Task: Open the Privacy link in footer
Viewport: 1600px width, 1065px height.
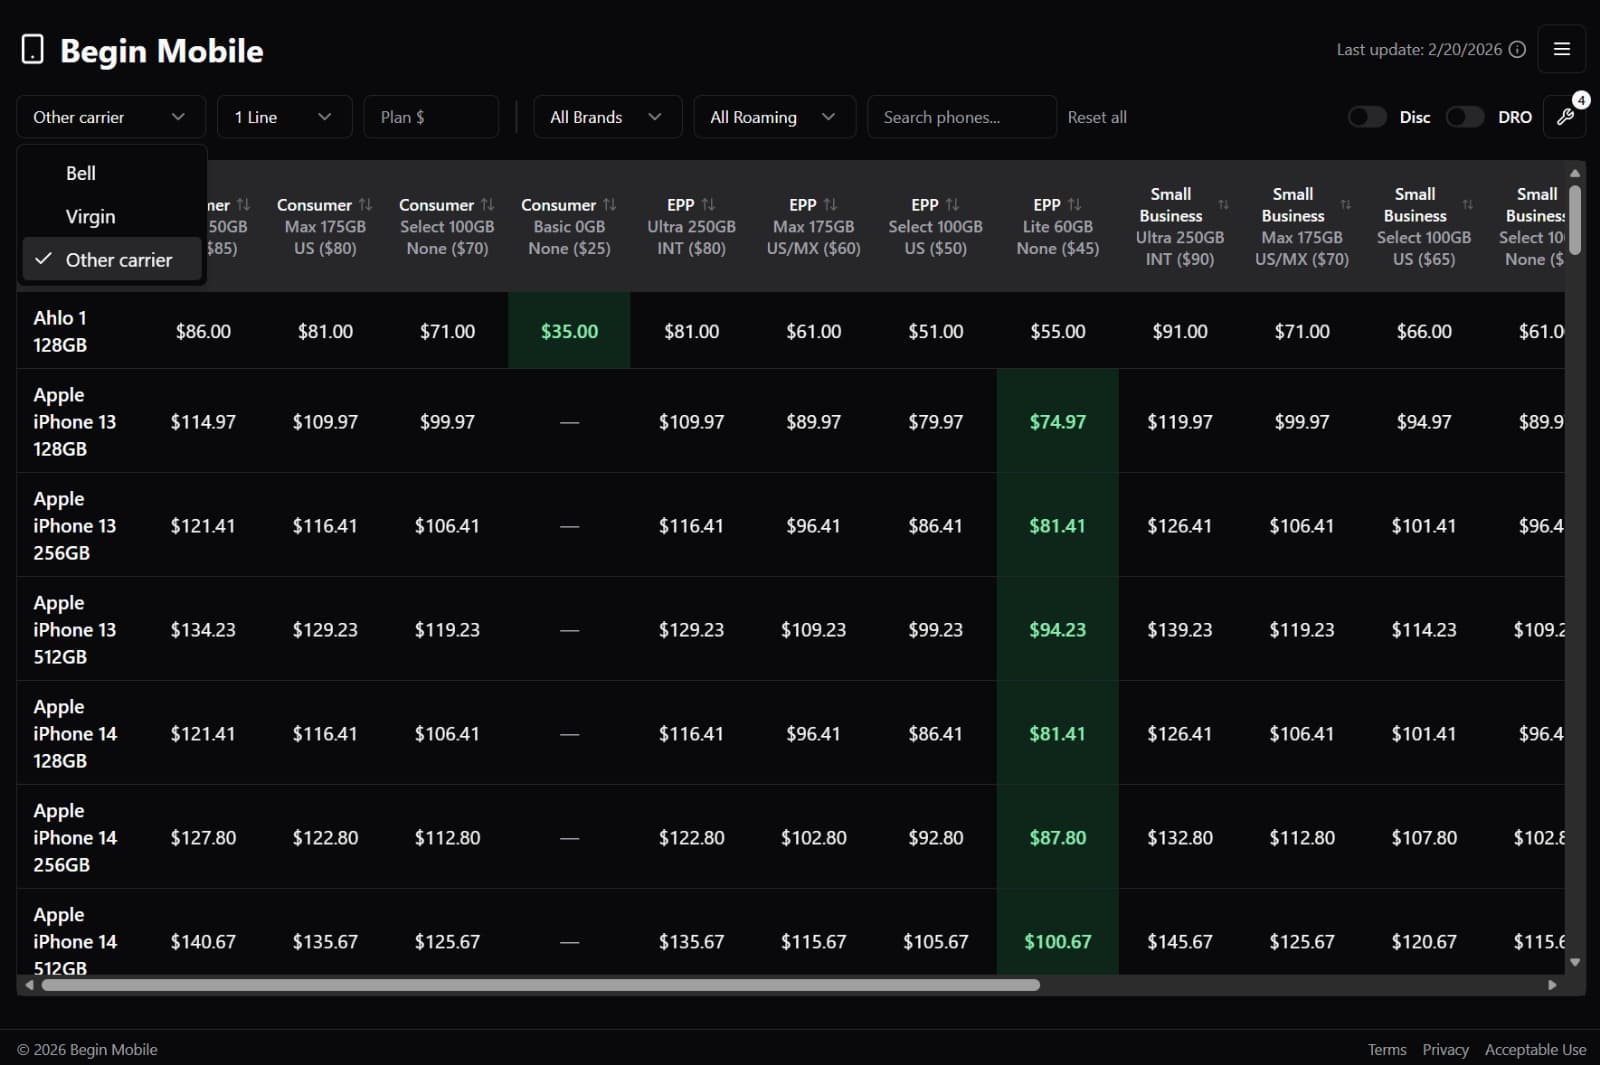Action: (x=1445, y=1049)
